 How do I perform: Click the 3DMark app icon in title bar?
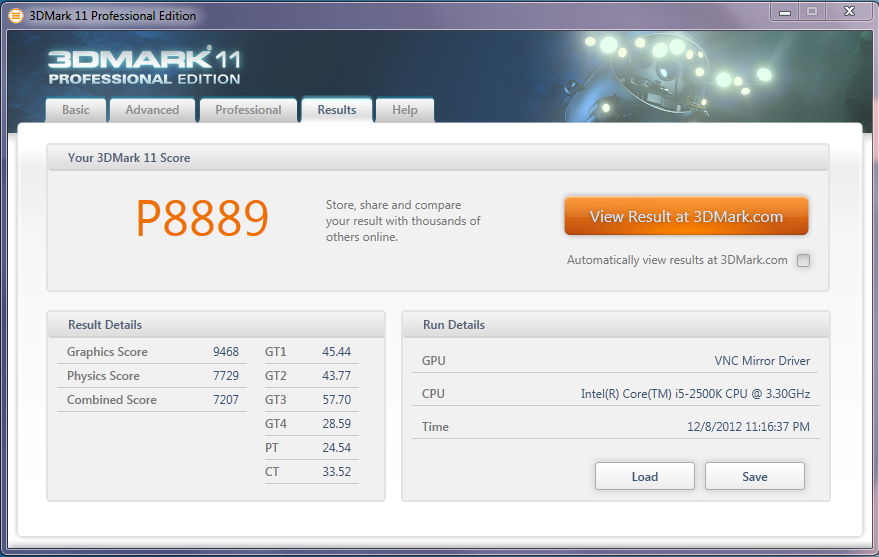(16, 16)
